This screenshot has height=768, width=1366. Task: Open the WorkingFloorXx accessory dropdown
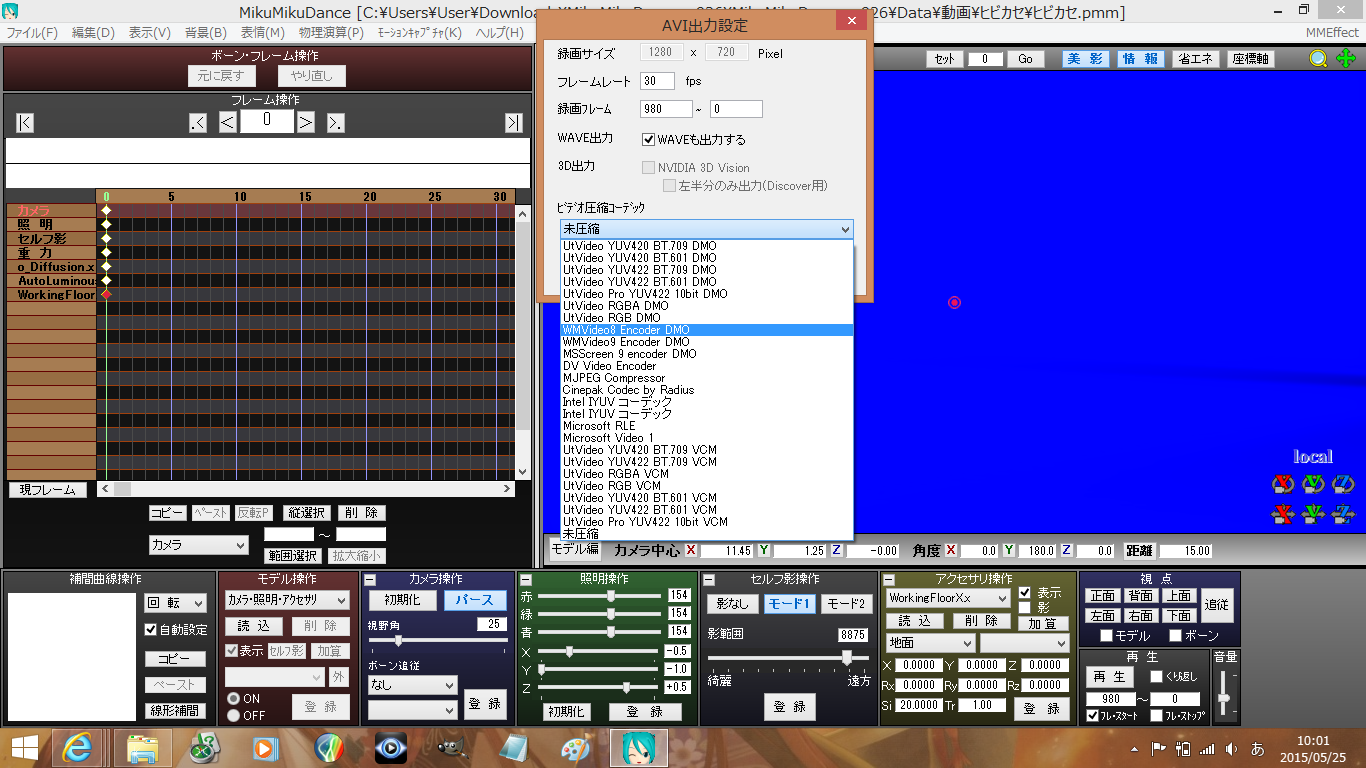coord(948,598)
